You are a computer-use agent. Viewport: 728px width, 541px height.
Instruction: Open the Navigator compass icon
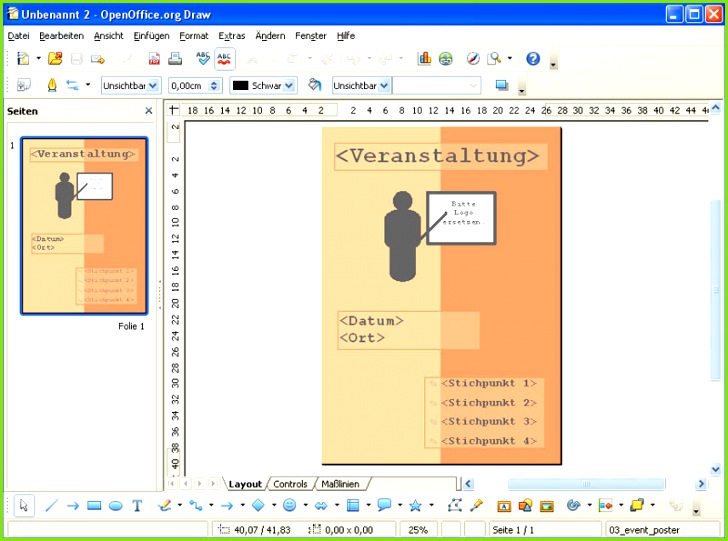[473, 59]
